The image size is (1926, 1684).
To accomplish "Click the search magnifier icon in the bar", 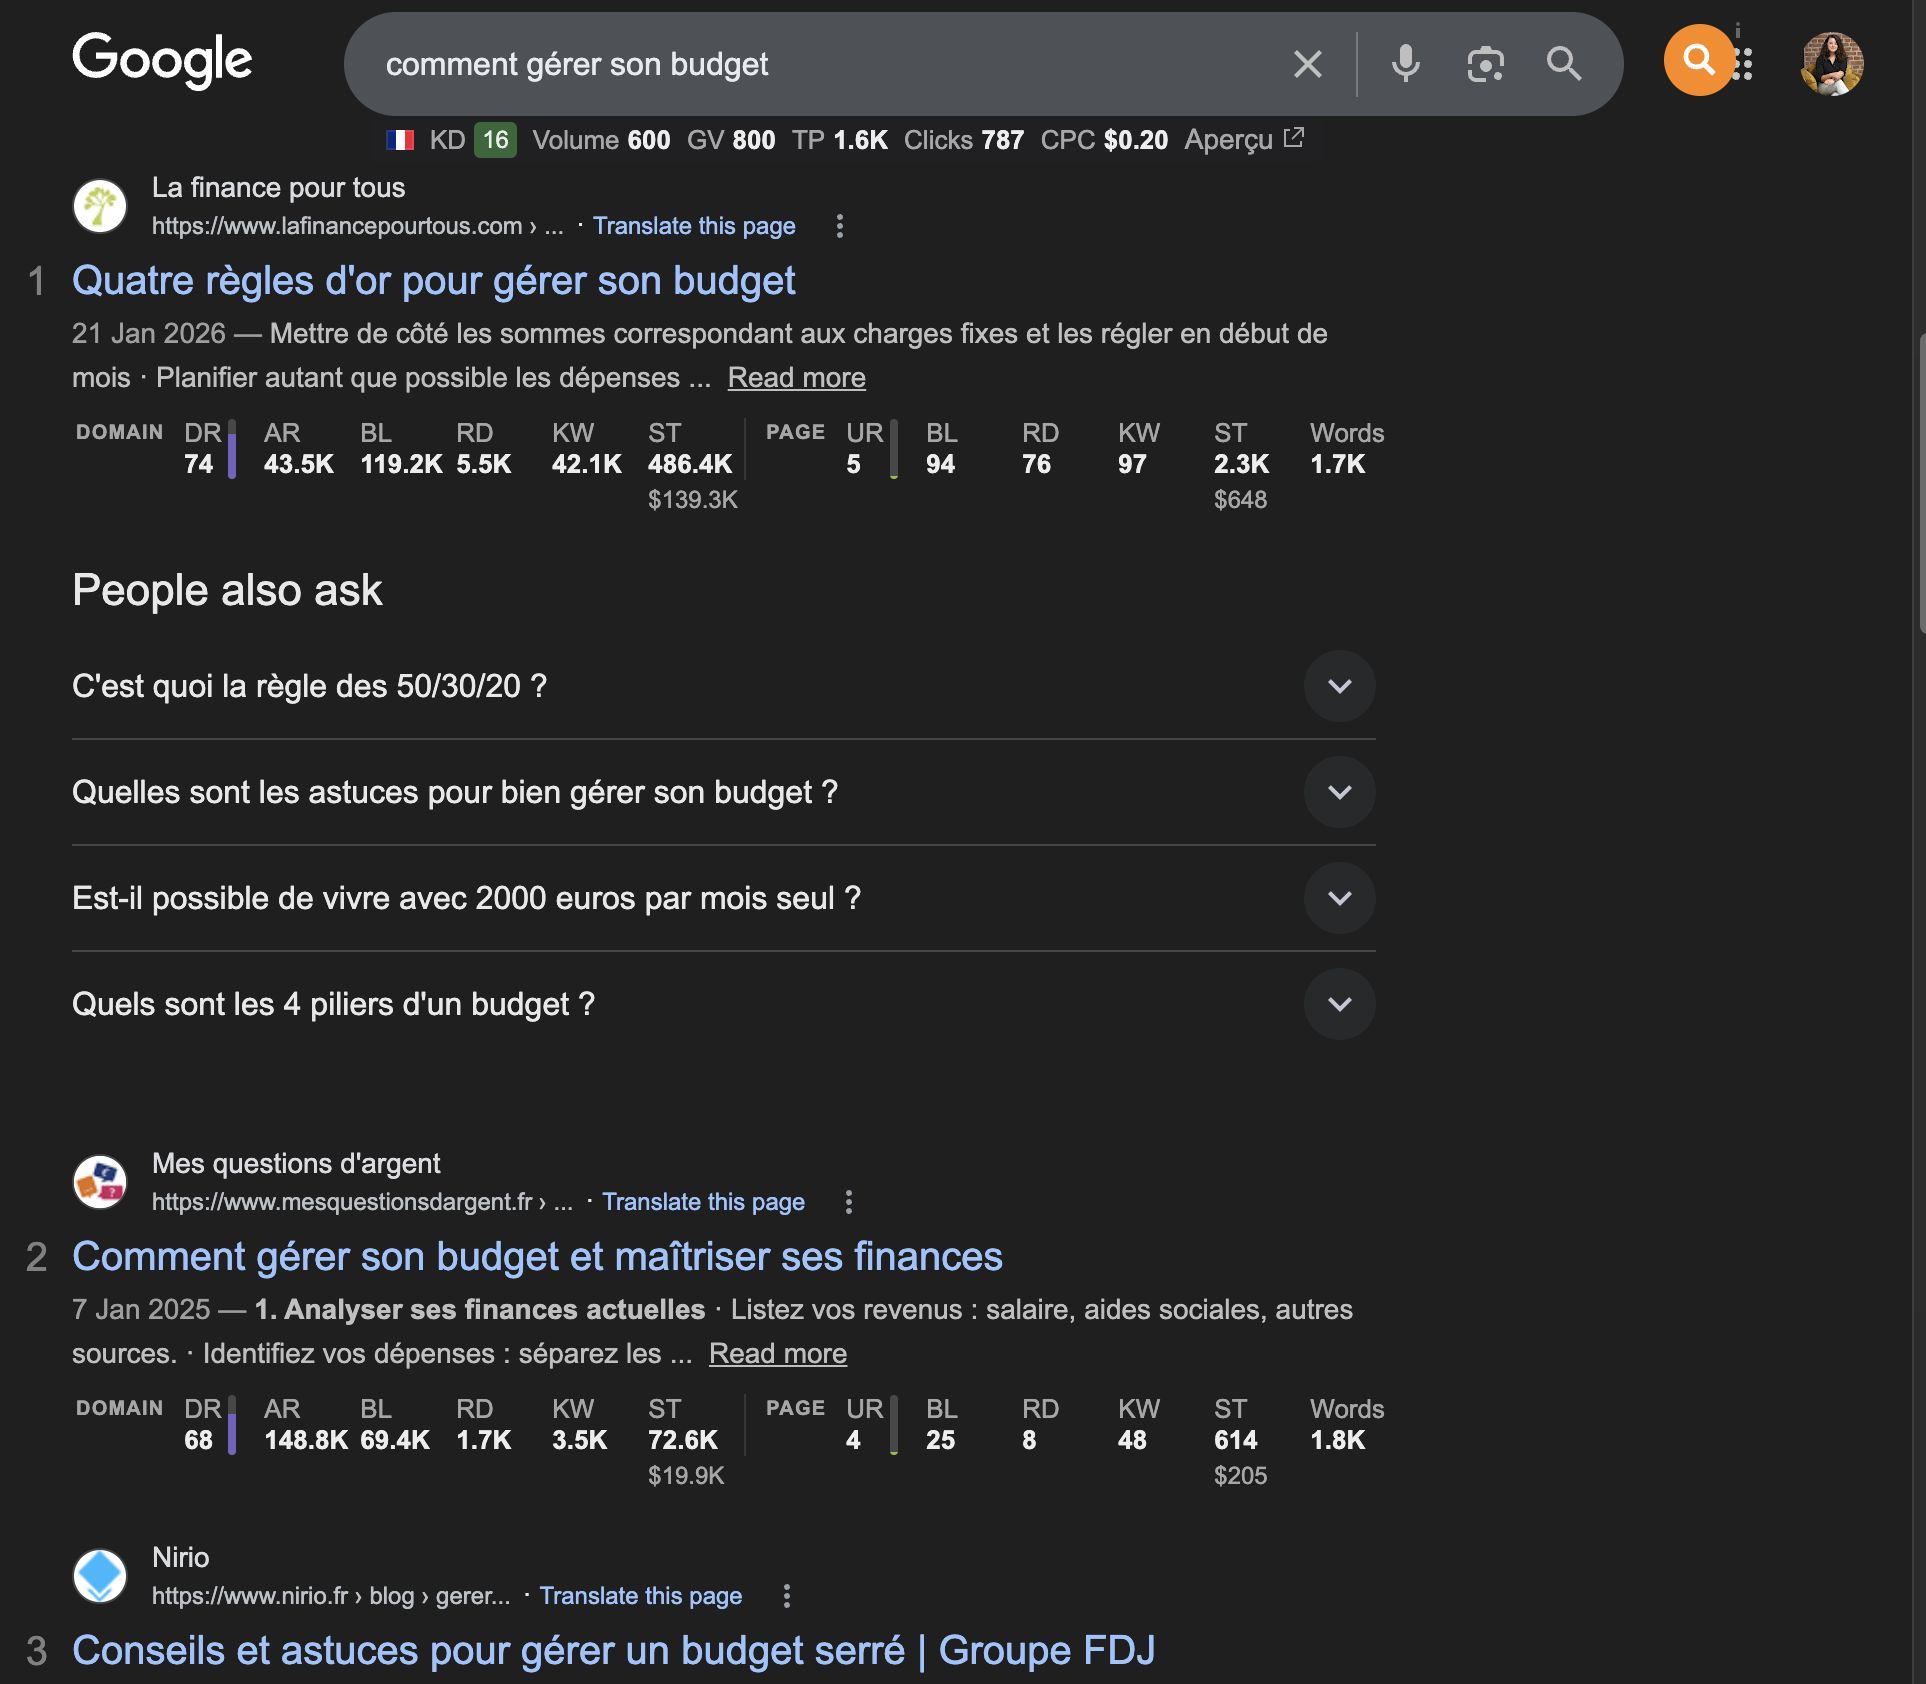I will [1564, 64].
